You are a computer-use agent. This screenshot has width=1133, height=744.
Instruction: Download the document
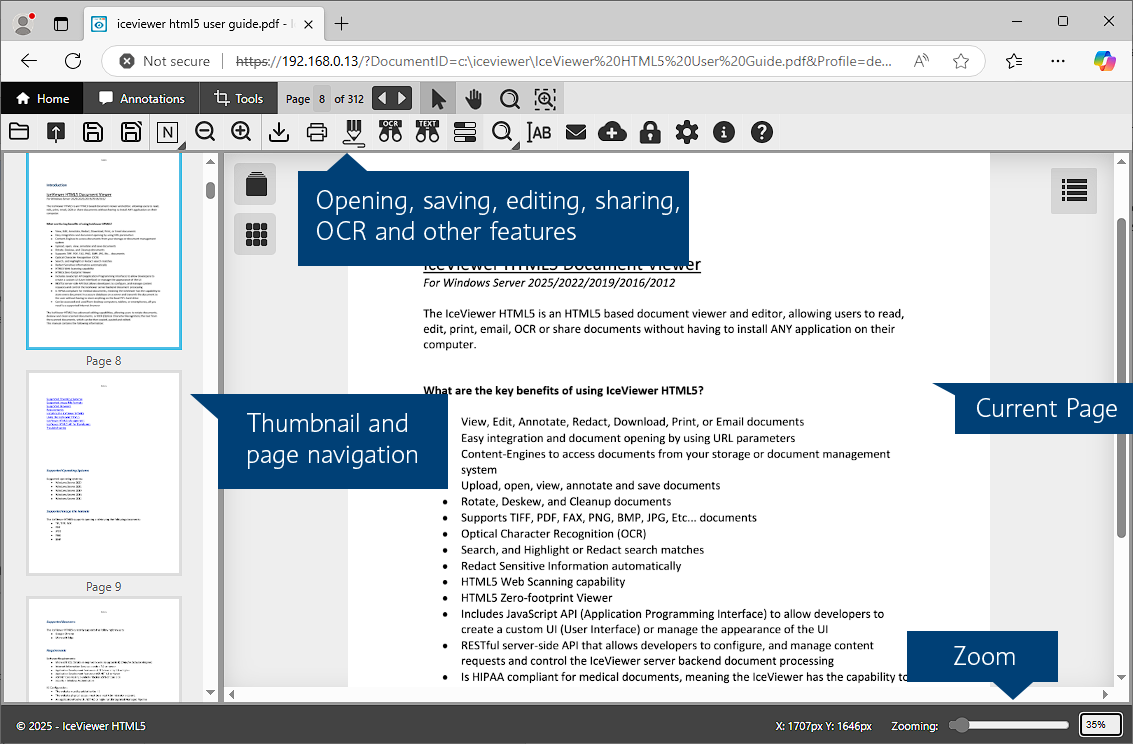[279, 132]
